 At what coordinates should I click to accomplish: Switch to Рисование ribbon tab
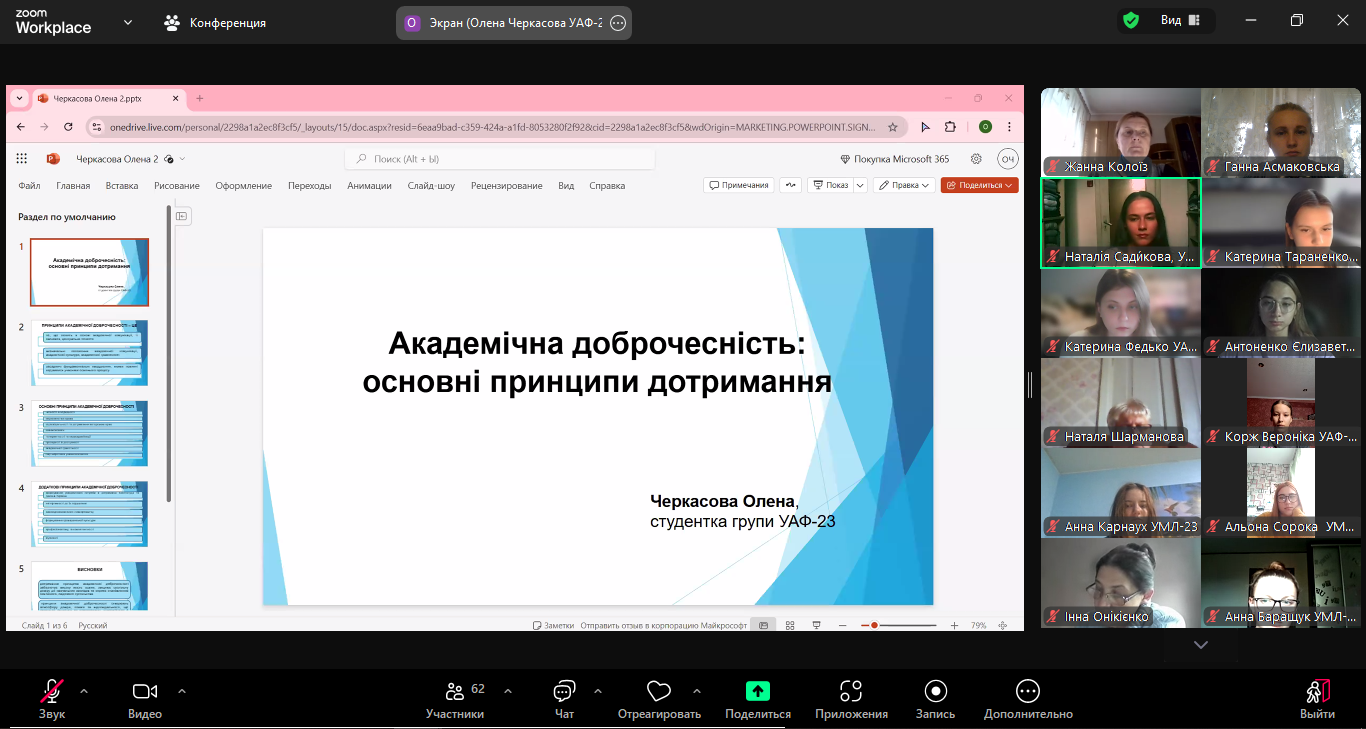coord(177,186)
